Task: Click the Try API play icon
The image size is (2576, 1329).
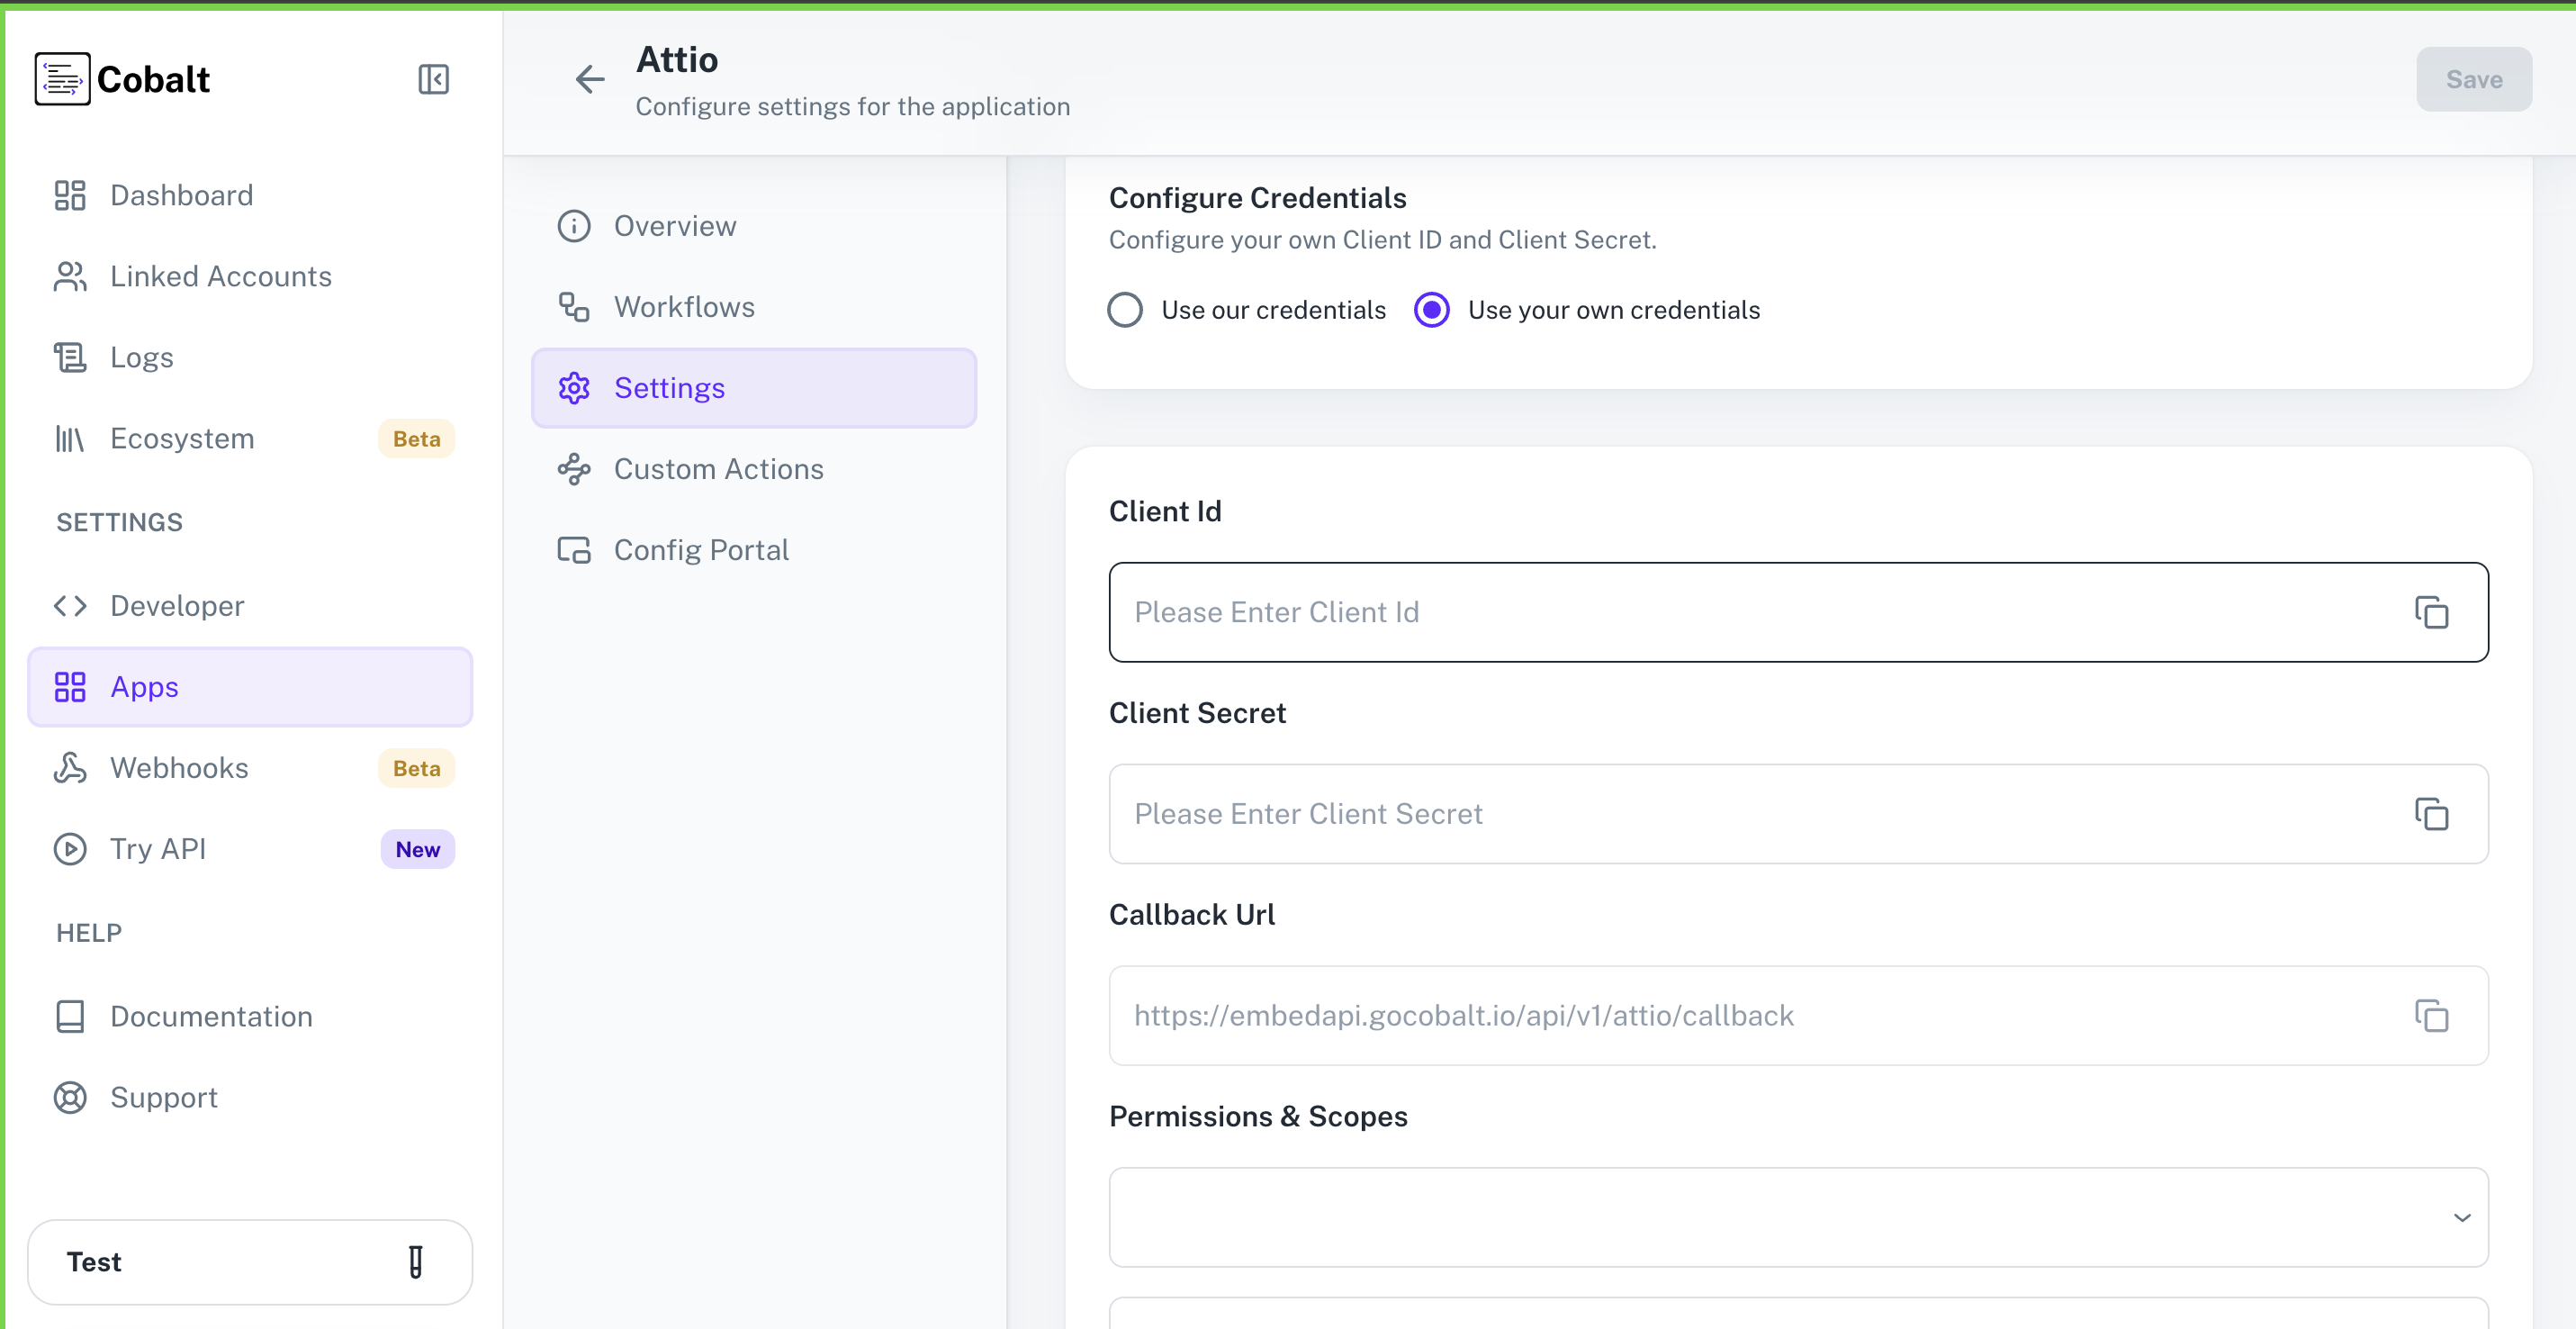Action: pos(68,848)
